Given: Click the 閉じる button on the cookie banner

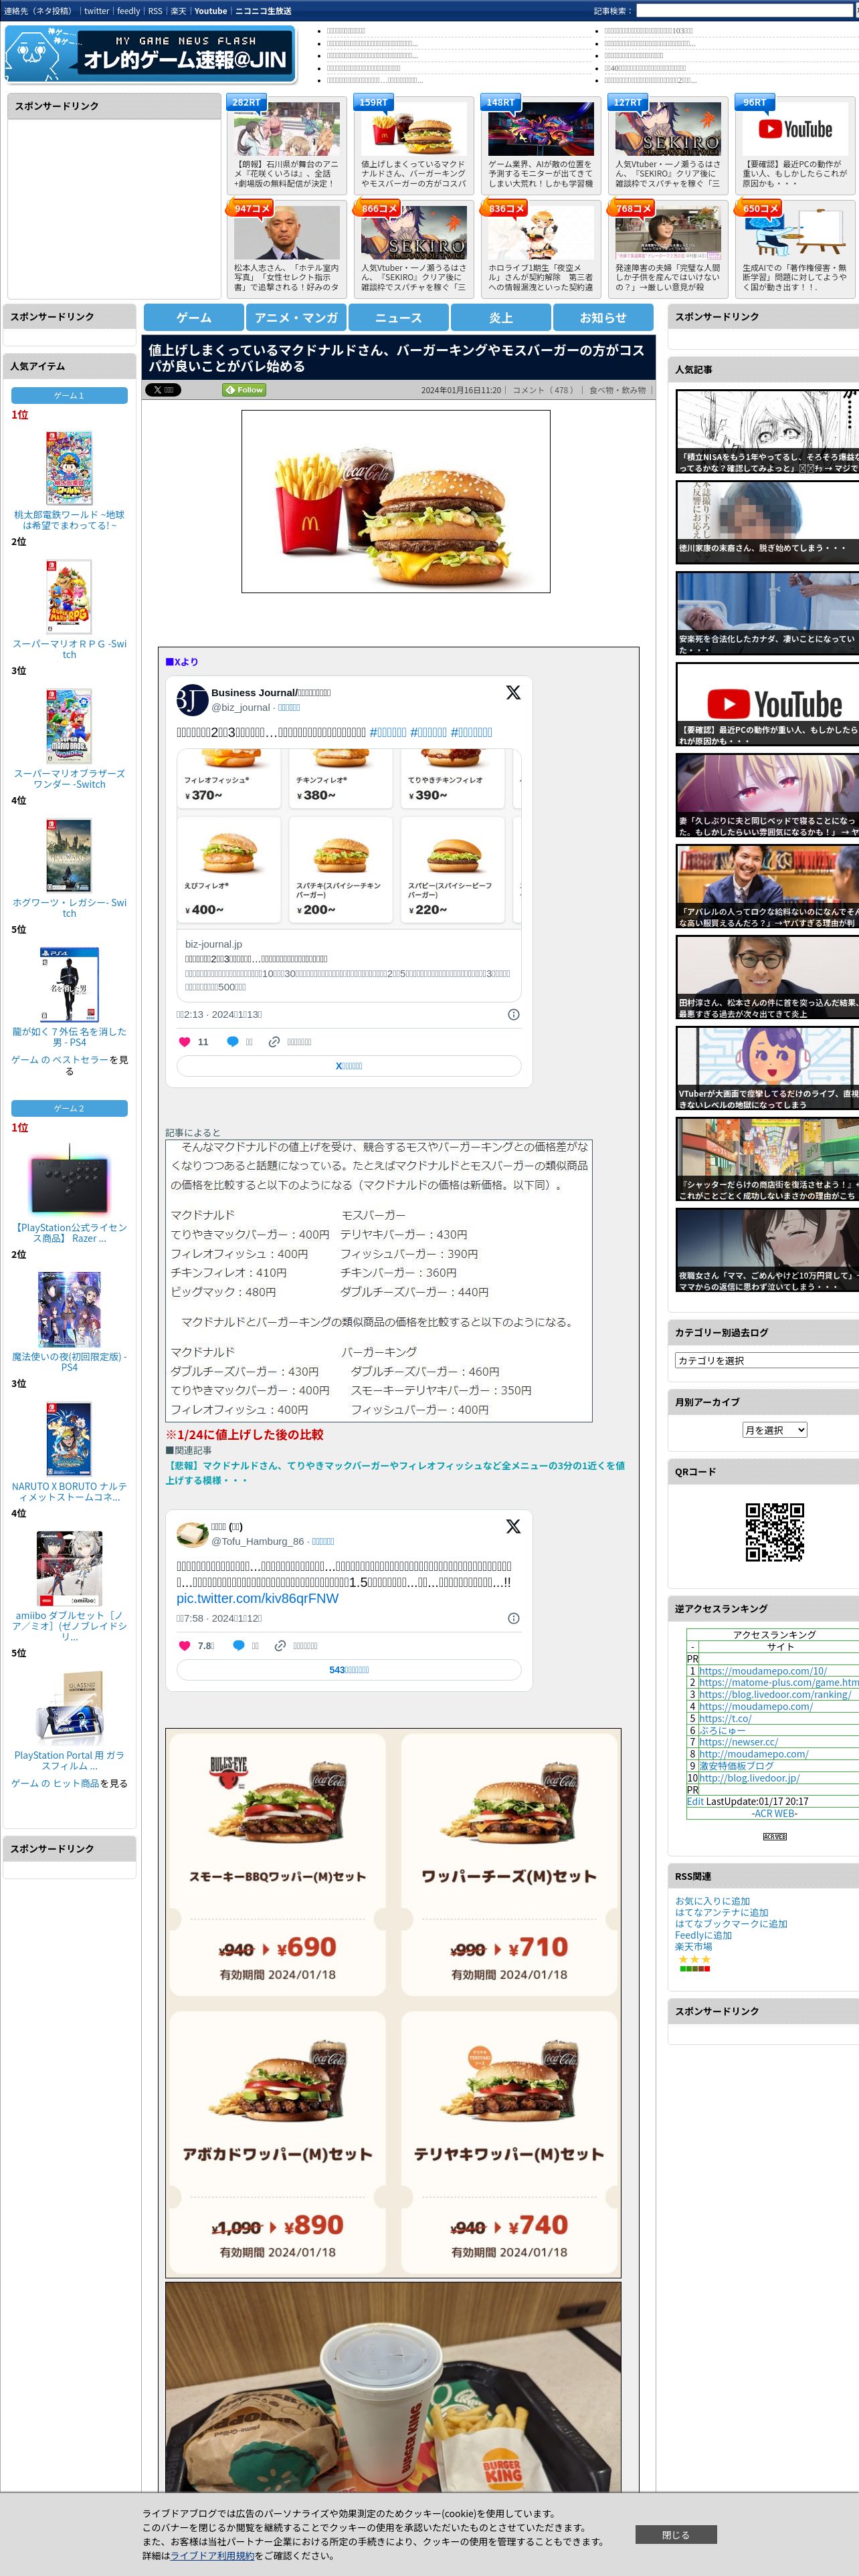Looking at the screenshot, I should [675, 2534].
